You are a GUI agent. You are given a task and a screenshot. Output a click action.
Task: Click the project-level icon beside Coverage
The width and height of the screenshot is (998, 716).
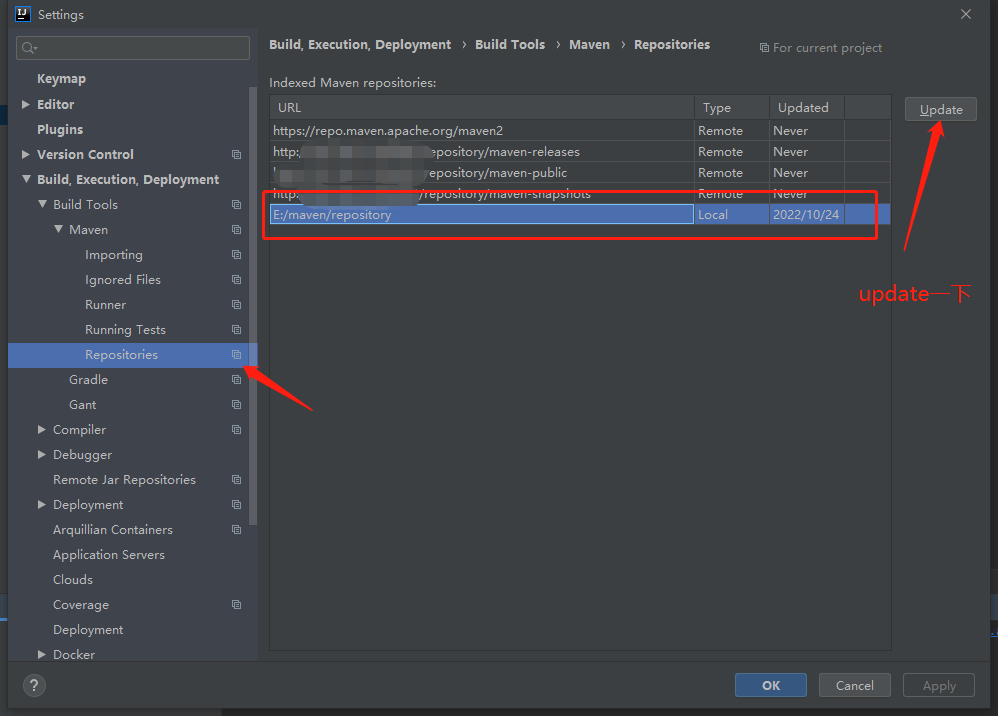pyautogui.click(x=236, y=605)
